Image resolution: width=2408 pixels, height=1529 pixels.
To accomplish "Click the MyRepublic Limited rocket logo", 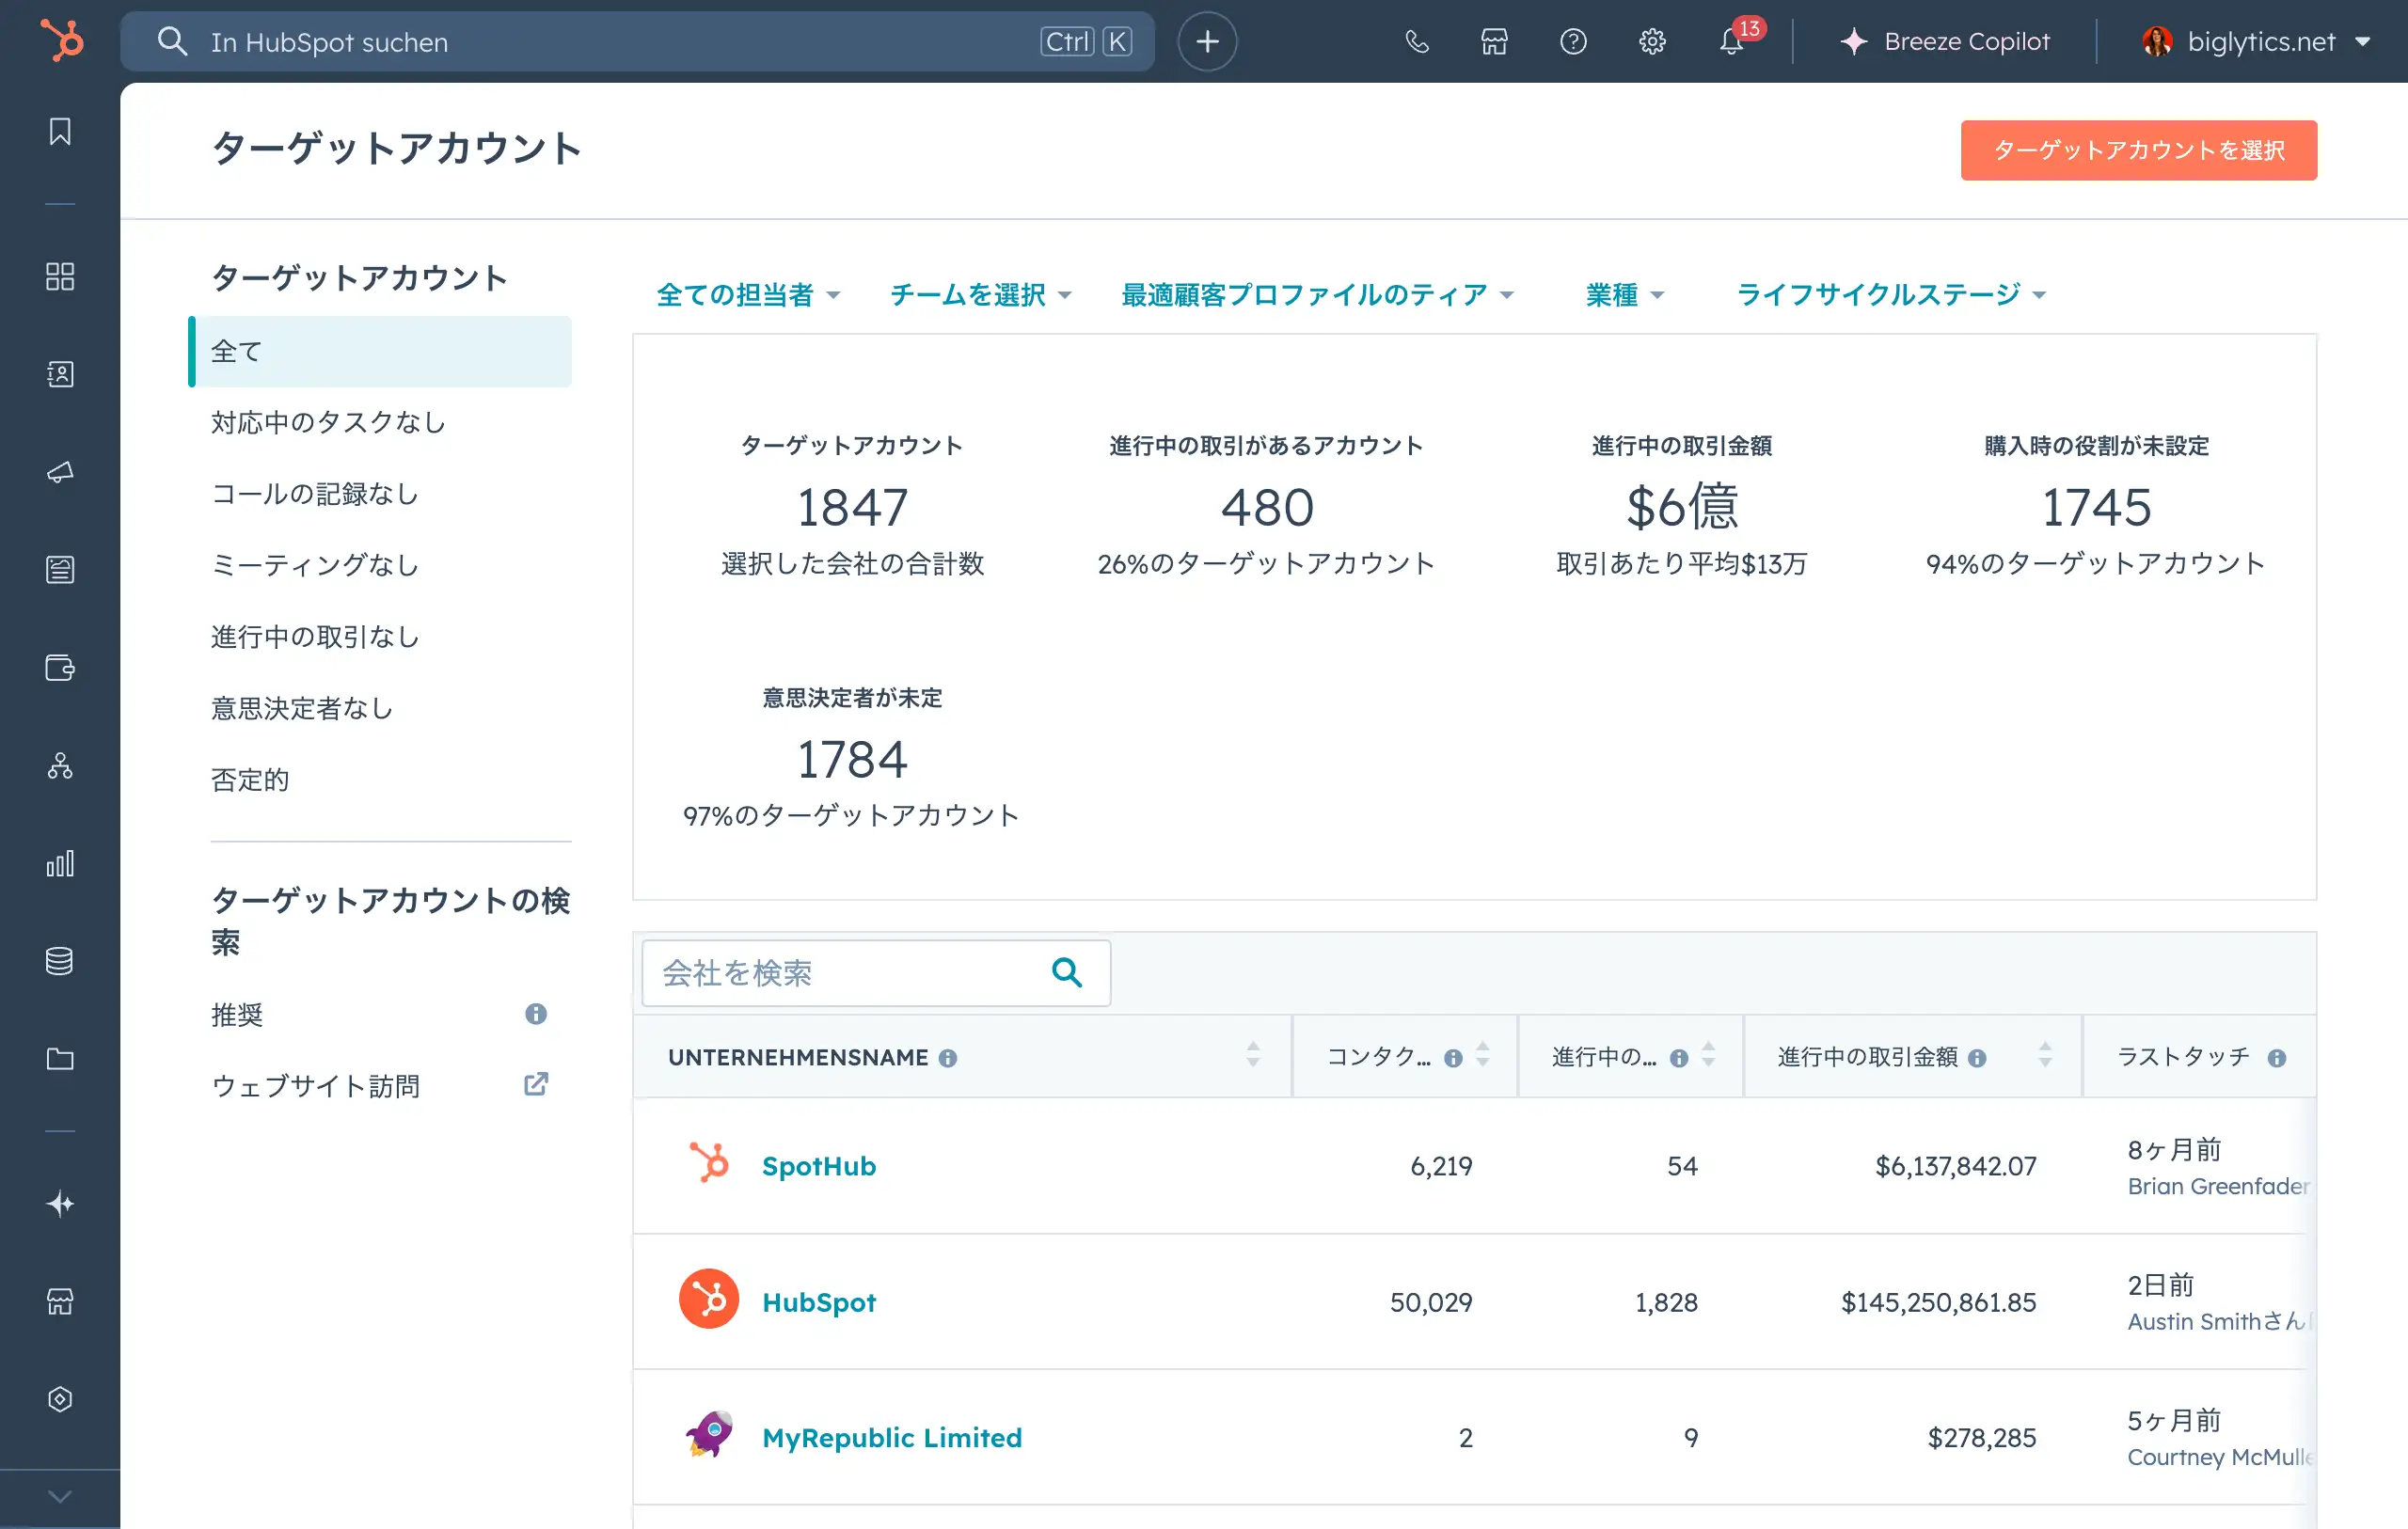I will [709, 1435].
